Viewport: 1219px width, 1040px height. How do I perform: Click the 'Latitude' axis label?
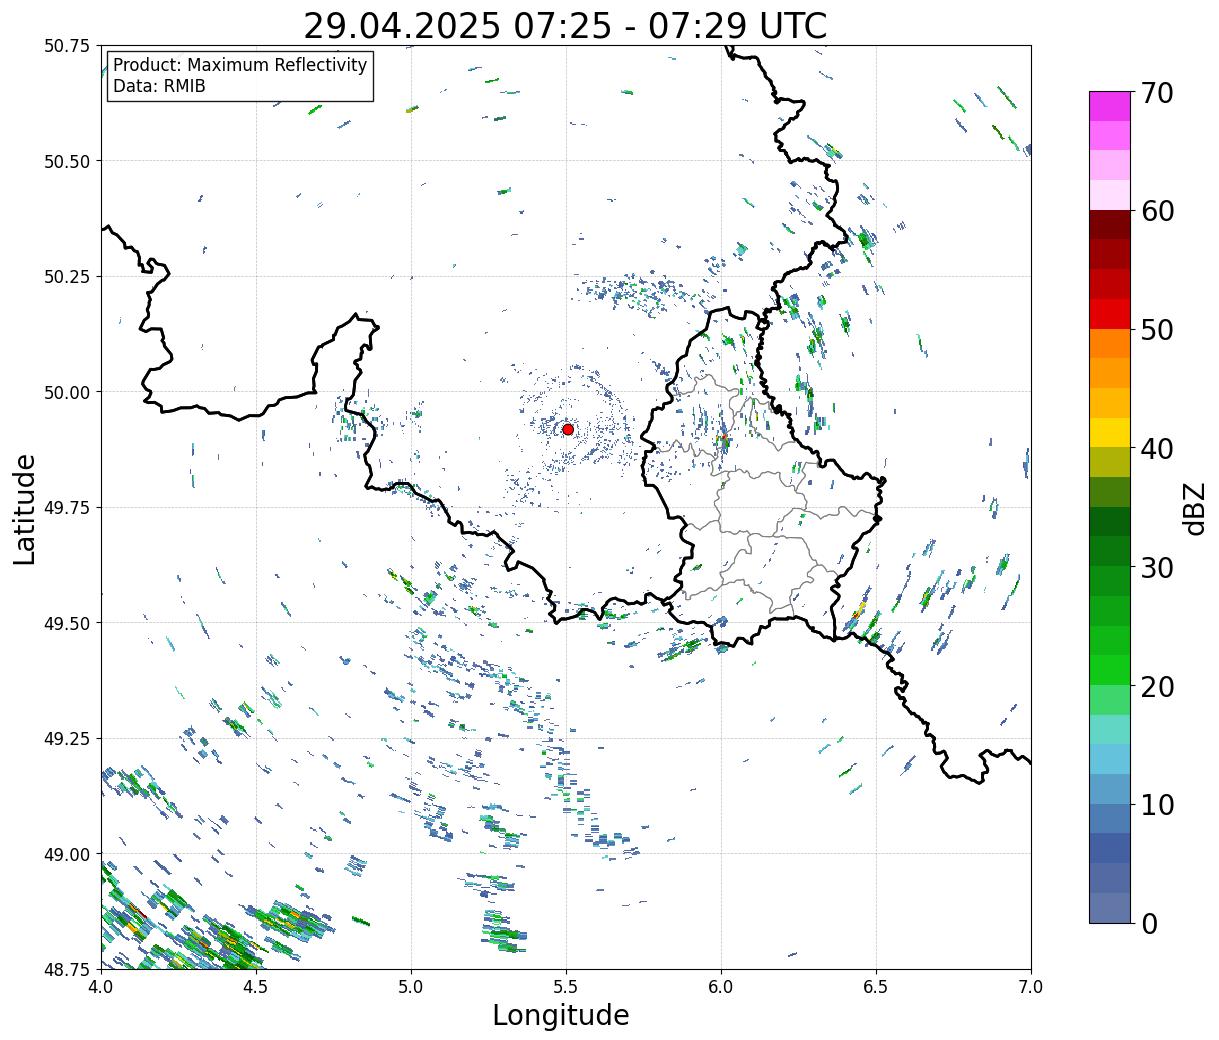[x=25, y=508]
